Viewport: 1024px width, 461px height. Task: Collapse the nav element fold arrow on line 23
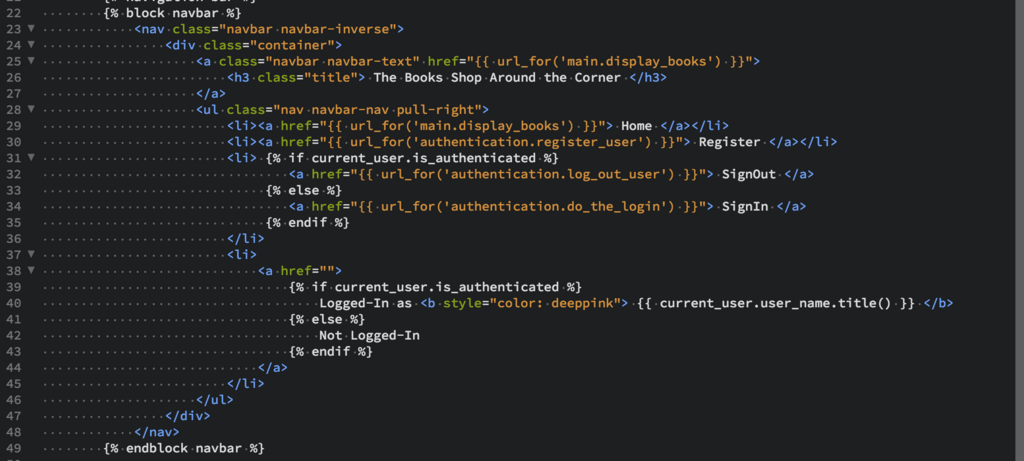pos(31,29)
